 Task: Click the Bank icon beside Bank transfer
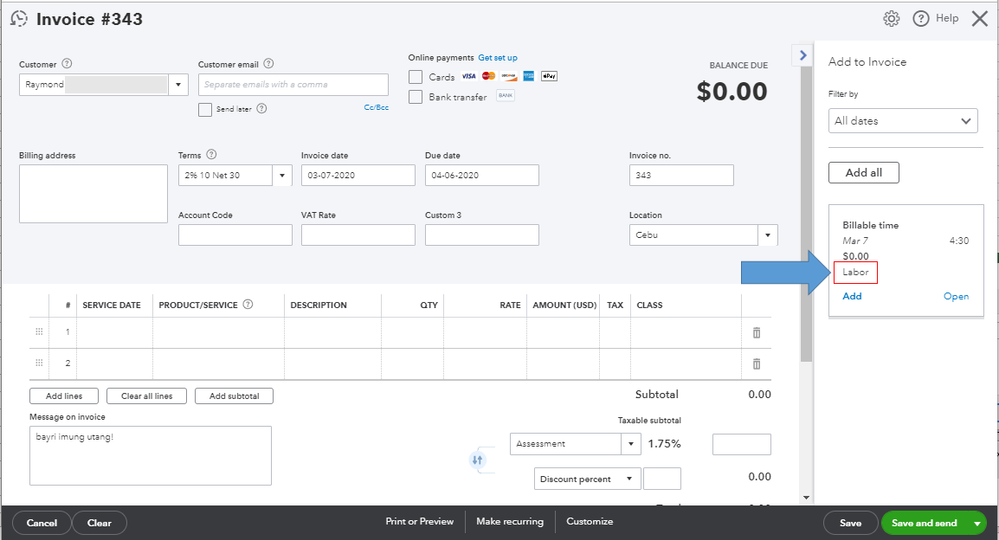click(505, 96)
